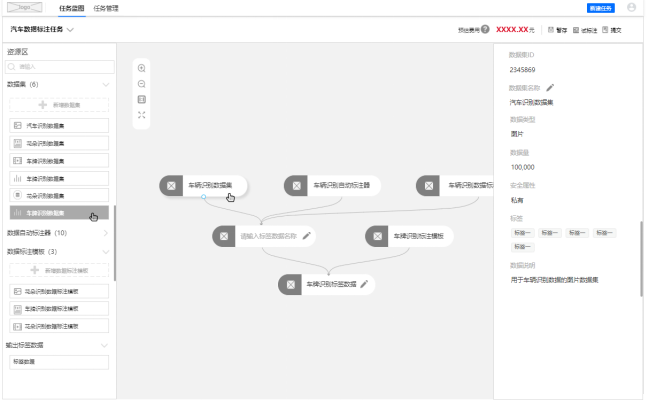The height and width of the screenshot is (403, 650).
Task: Click the blue 新建任务 button
Action: click(x=601, y=7)
